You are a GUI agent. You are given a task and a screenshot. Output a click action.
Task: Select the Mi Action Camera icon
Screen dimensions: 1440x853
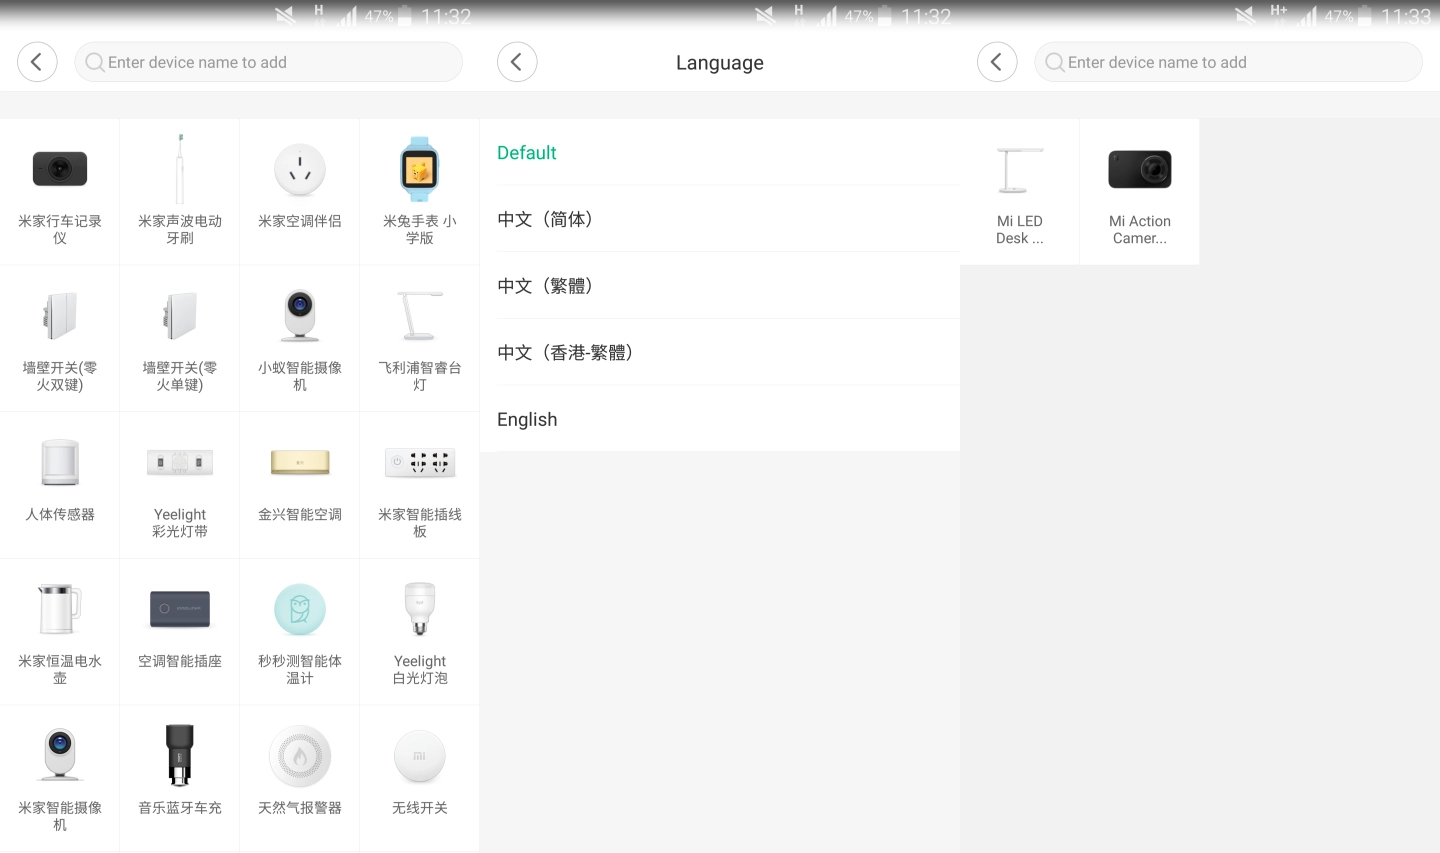point(1139,170)
